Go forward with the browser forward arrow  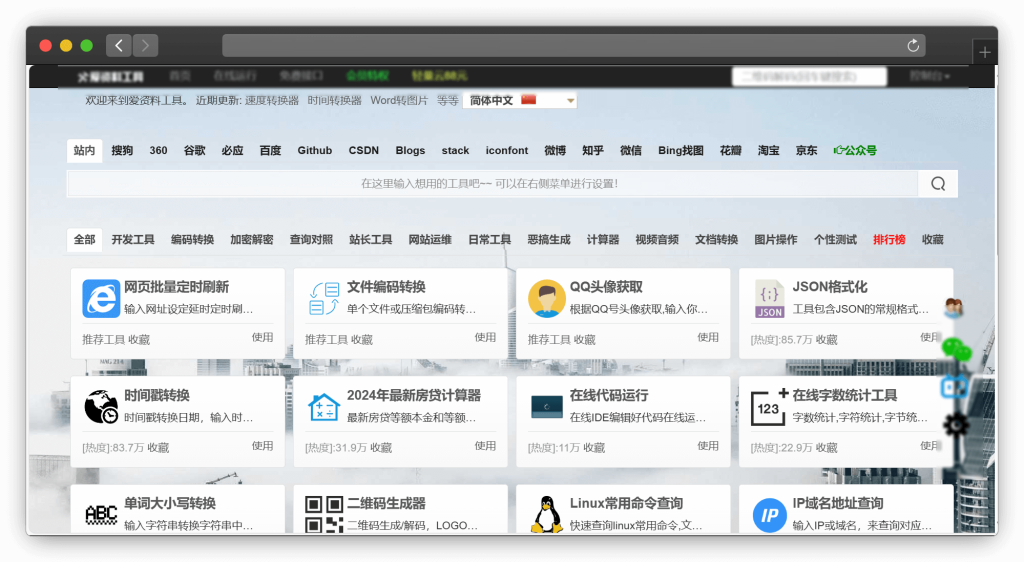[145, 45]
